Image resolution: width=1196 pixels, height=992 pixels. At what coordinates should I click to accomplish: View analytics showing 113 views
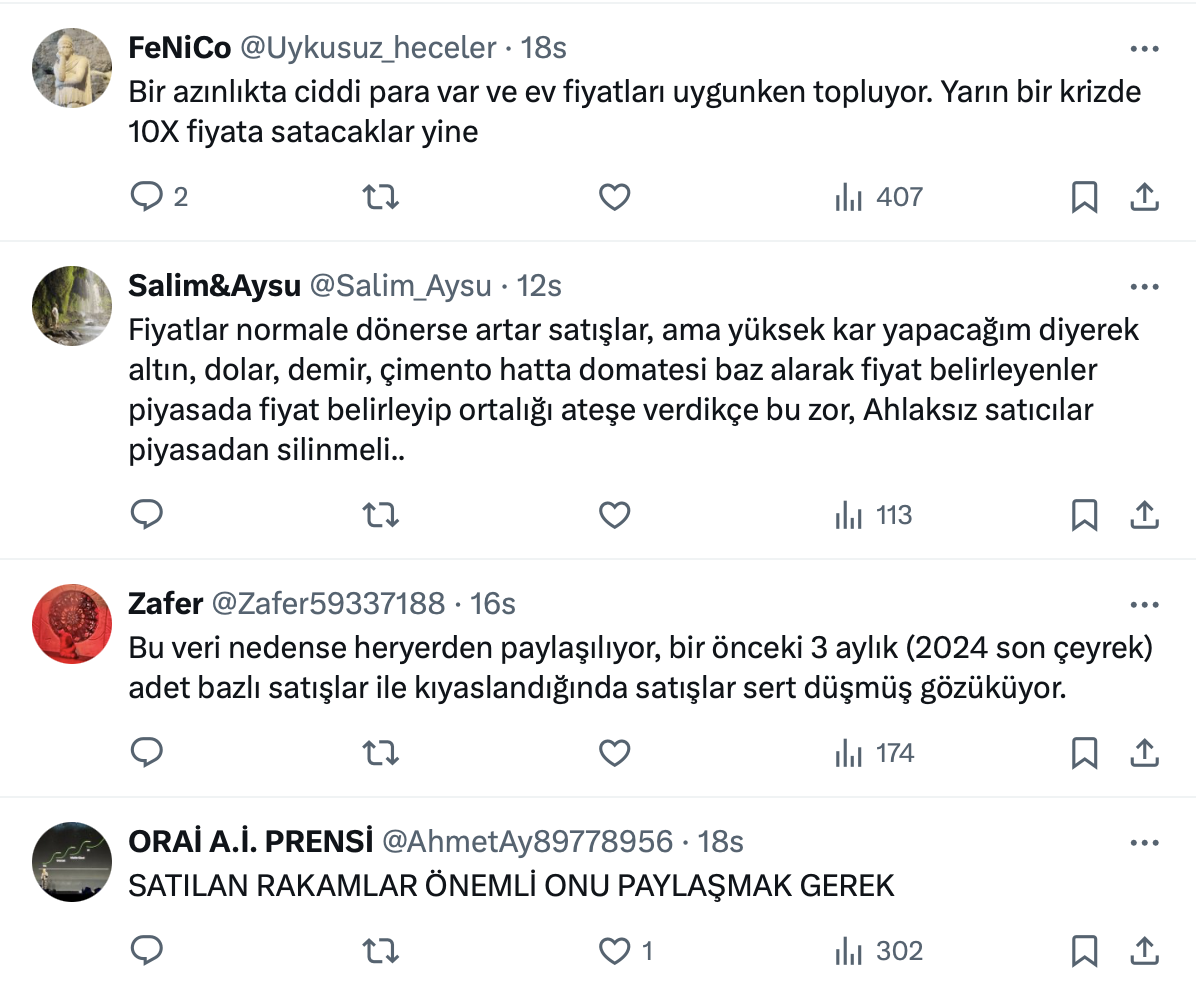(874, 515)
